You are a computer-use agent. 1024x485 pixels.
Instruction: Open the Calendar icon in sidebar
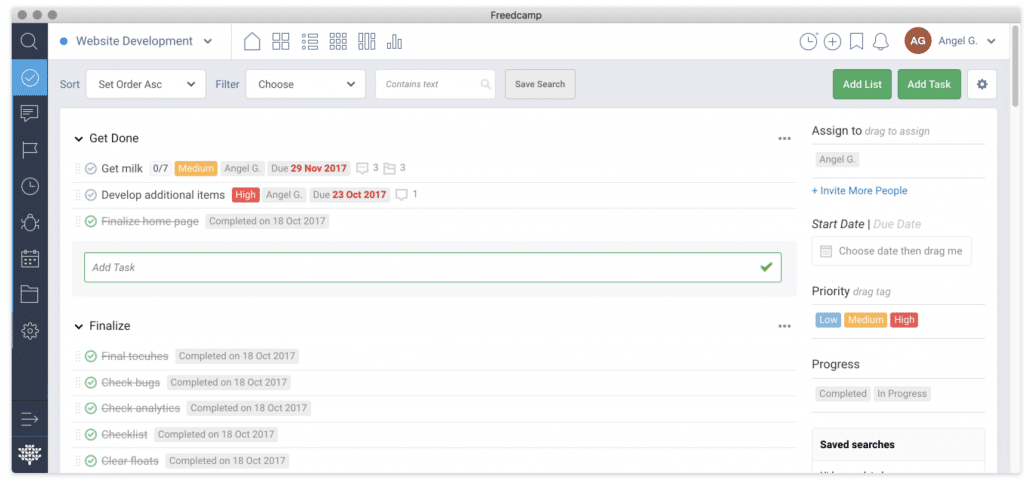tap(29, 258)
